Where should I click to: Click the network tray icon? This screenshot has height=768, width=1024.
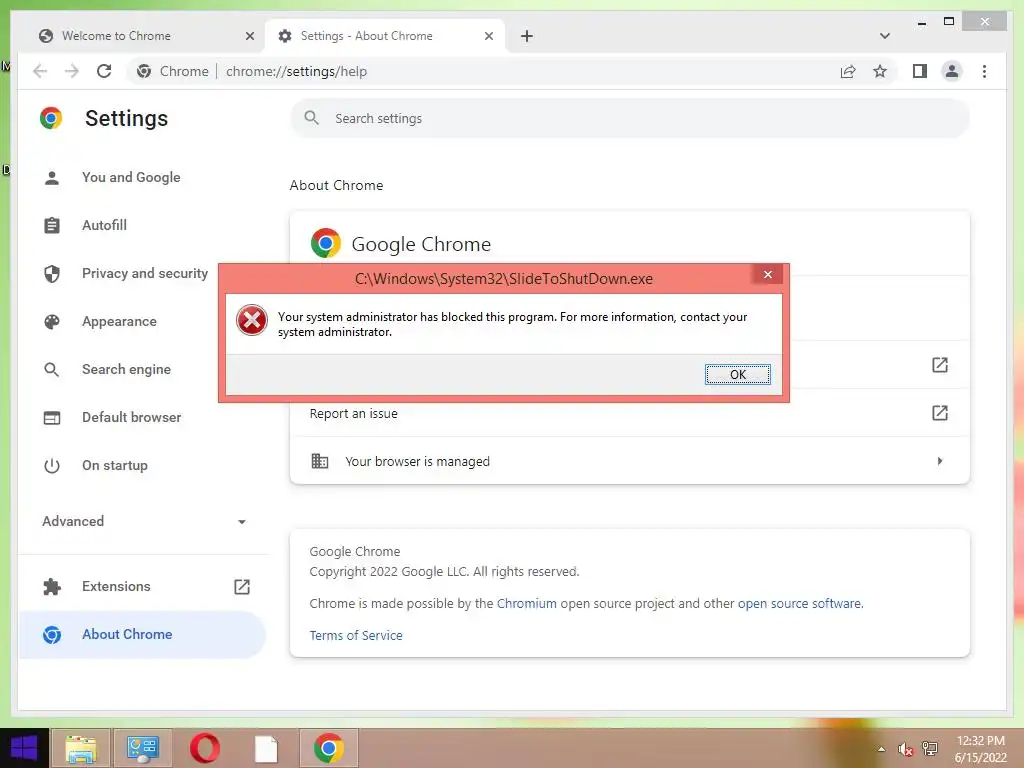(929, 749)
